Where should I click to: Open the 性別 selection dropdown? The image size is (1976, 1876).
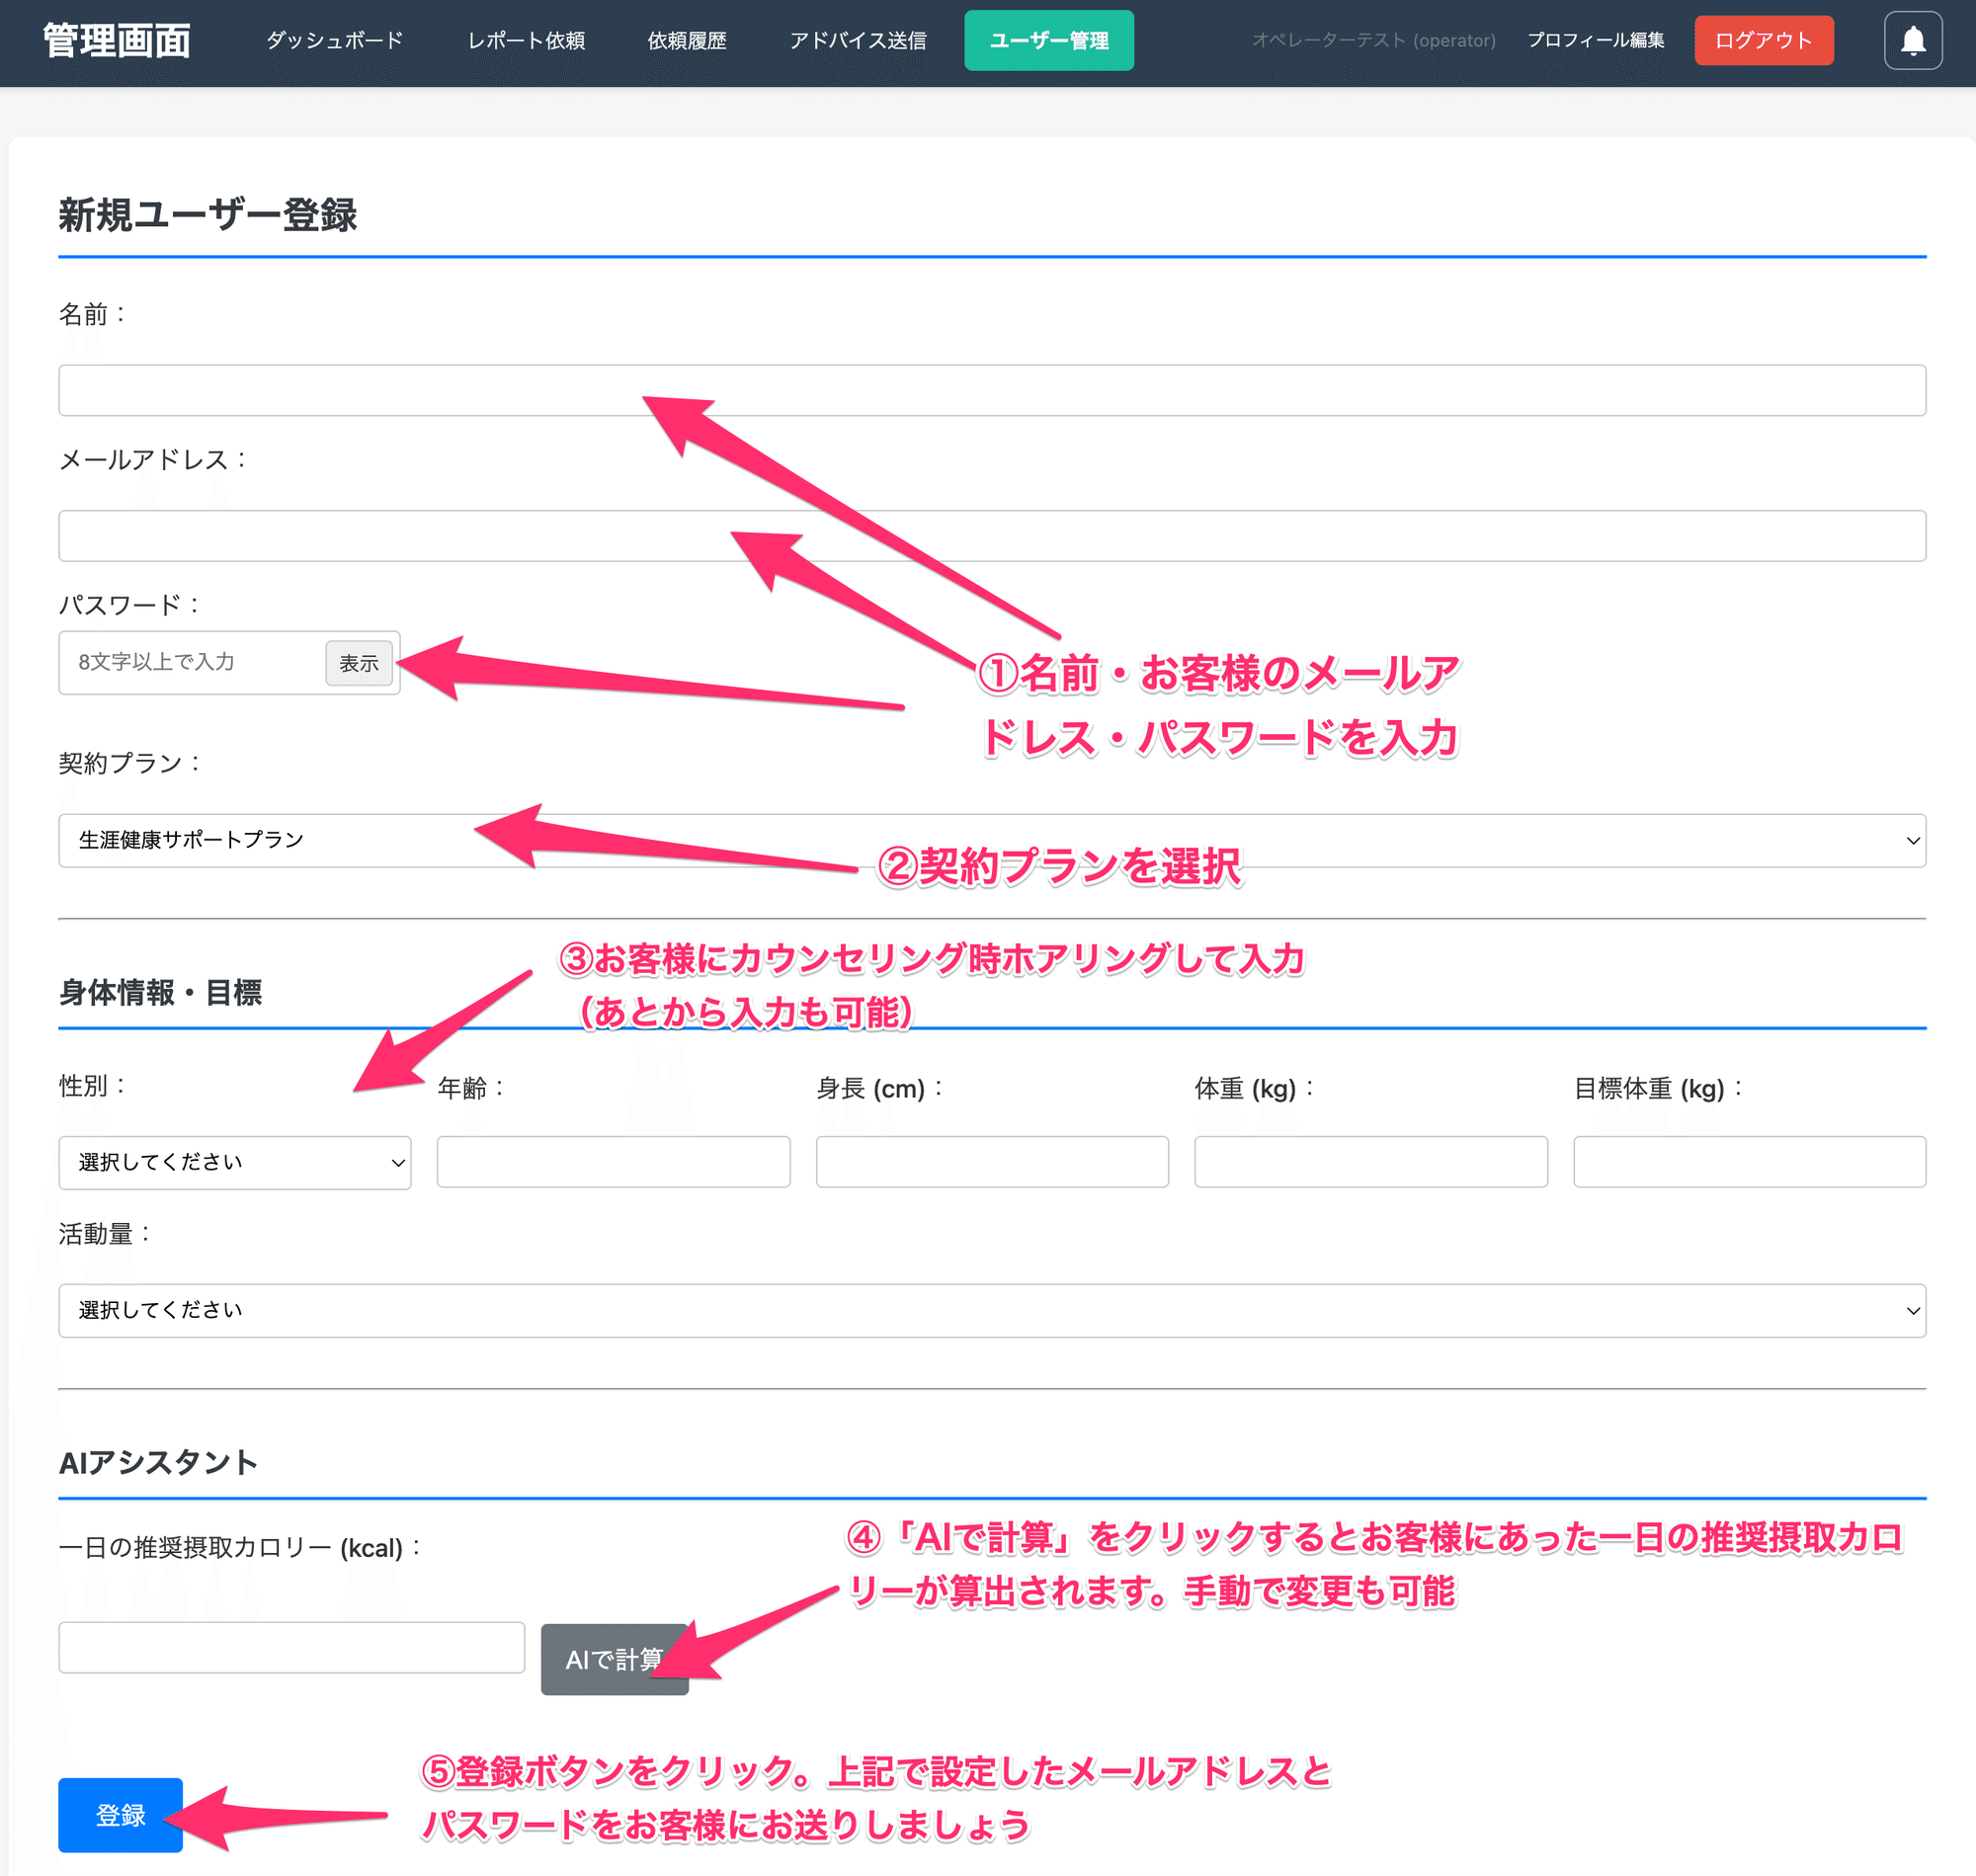tap(234, 1162)
